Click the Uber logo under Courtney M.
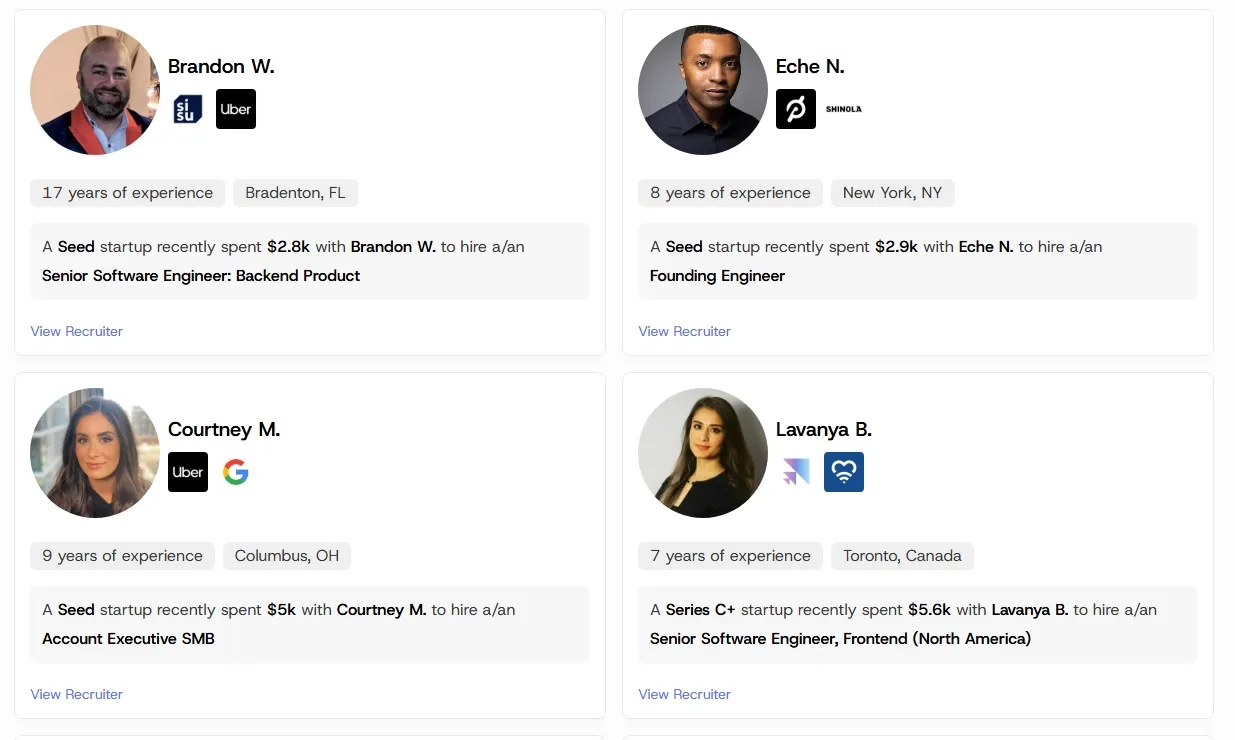Viewport: 1235px width, 740px height. (188, 472)
